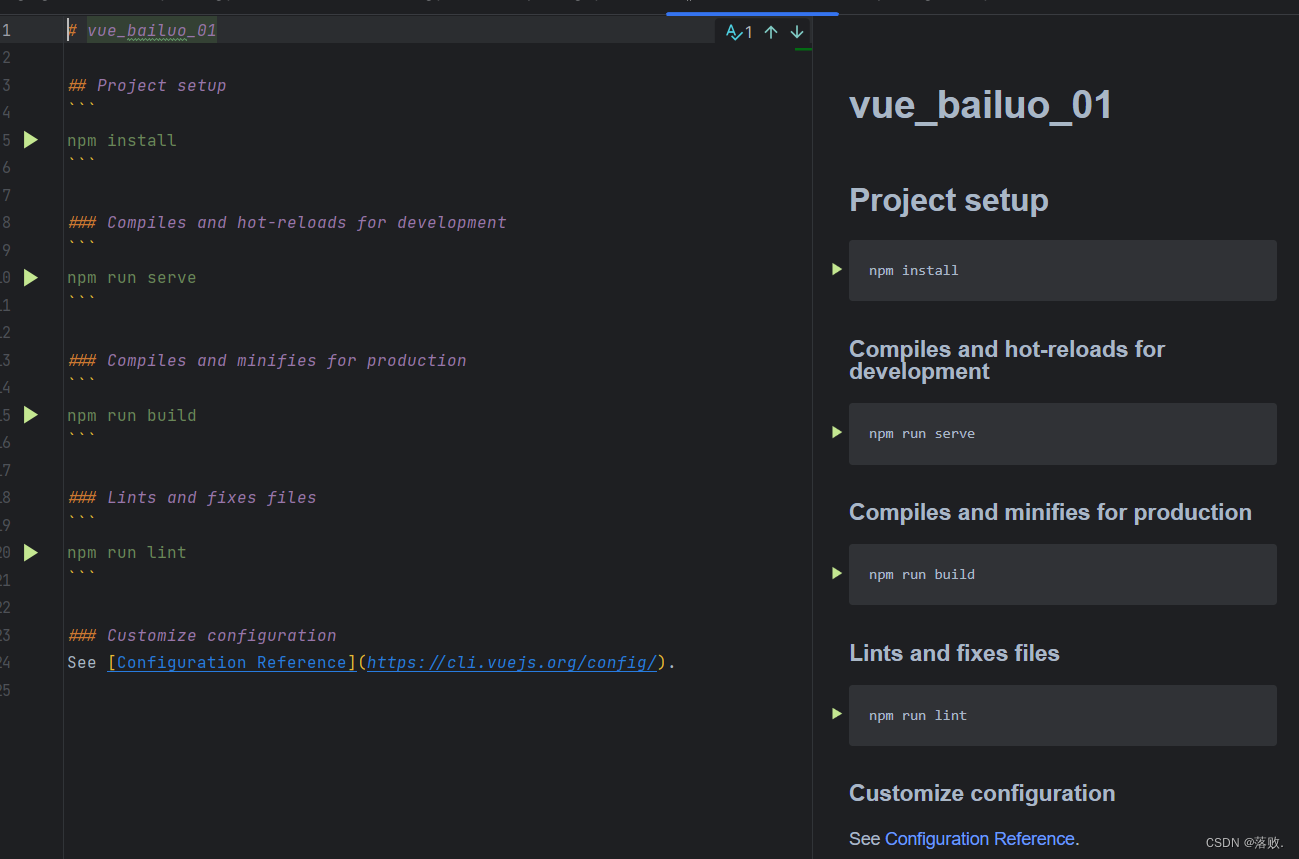This screenshot has height=859, width=1299.
Task: Go to next highlighted problem (down arrow)
Action: [797, 32]
